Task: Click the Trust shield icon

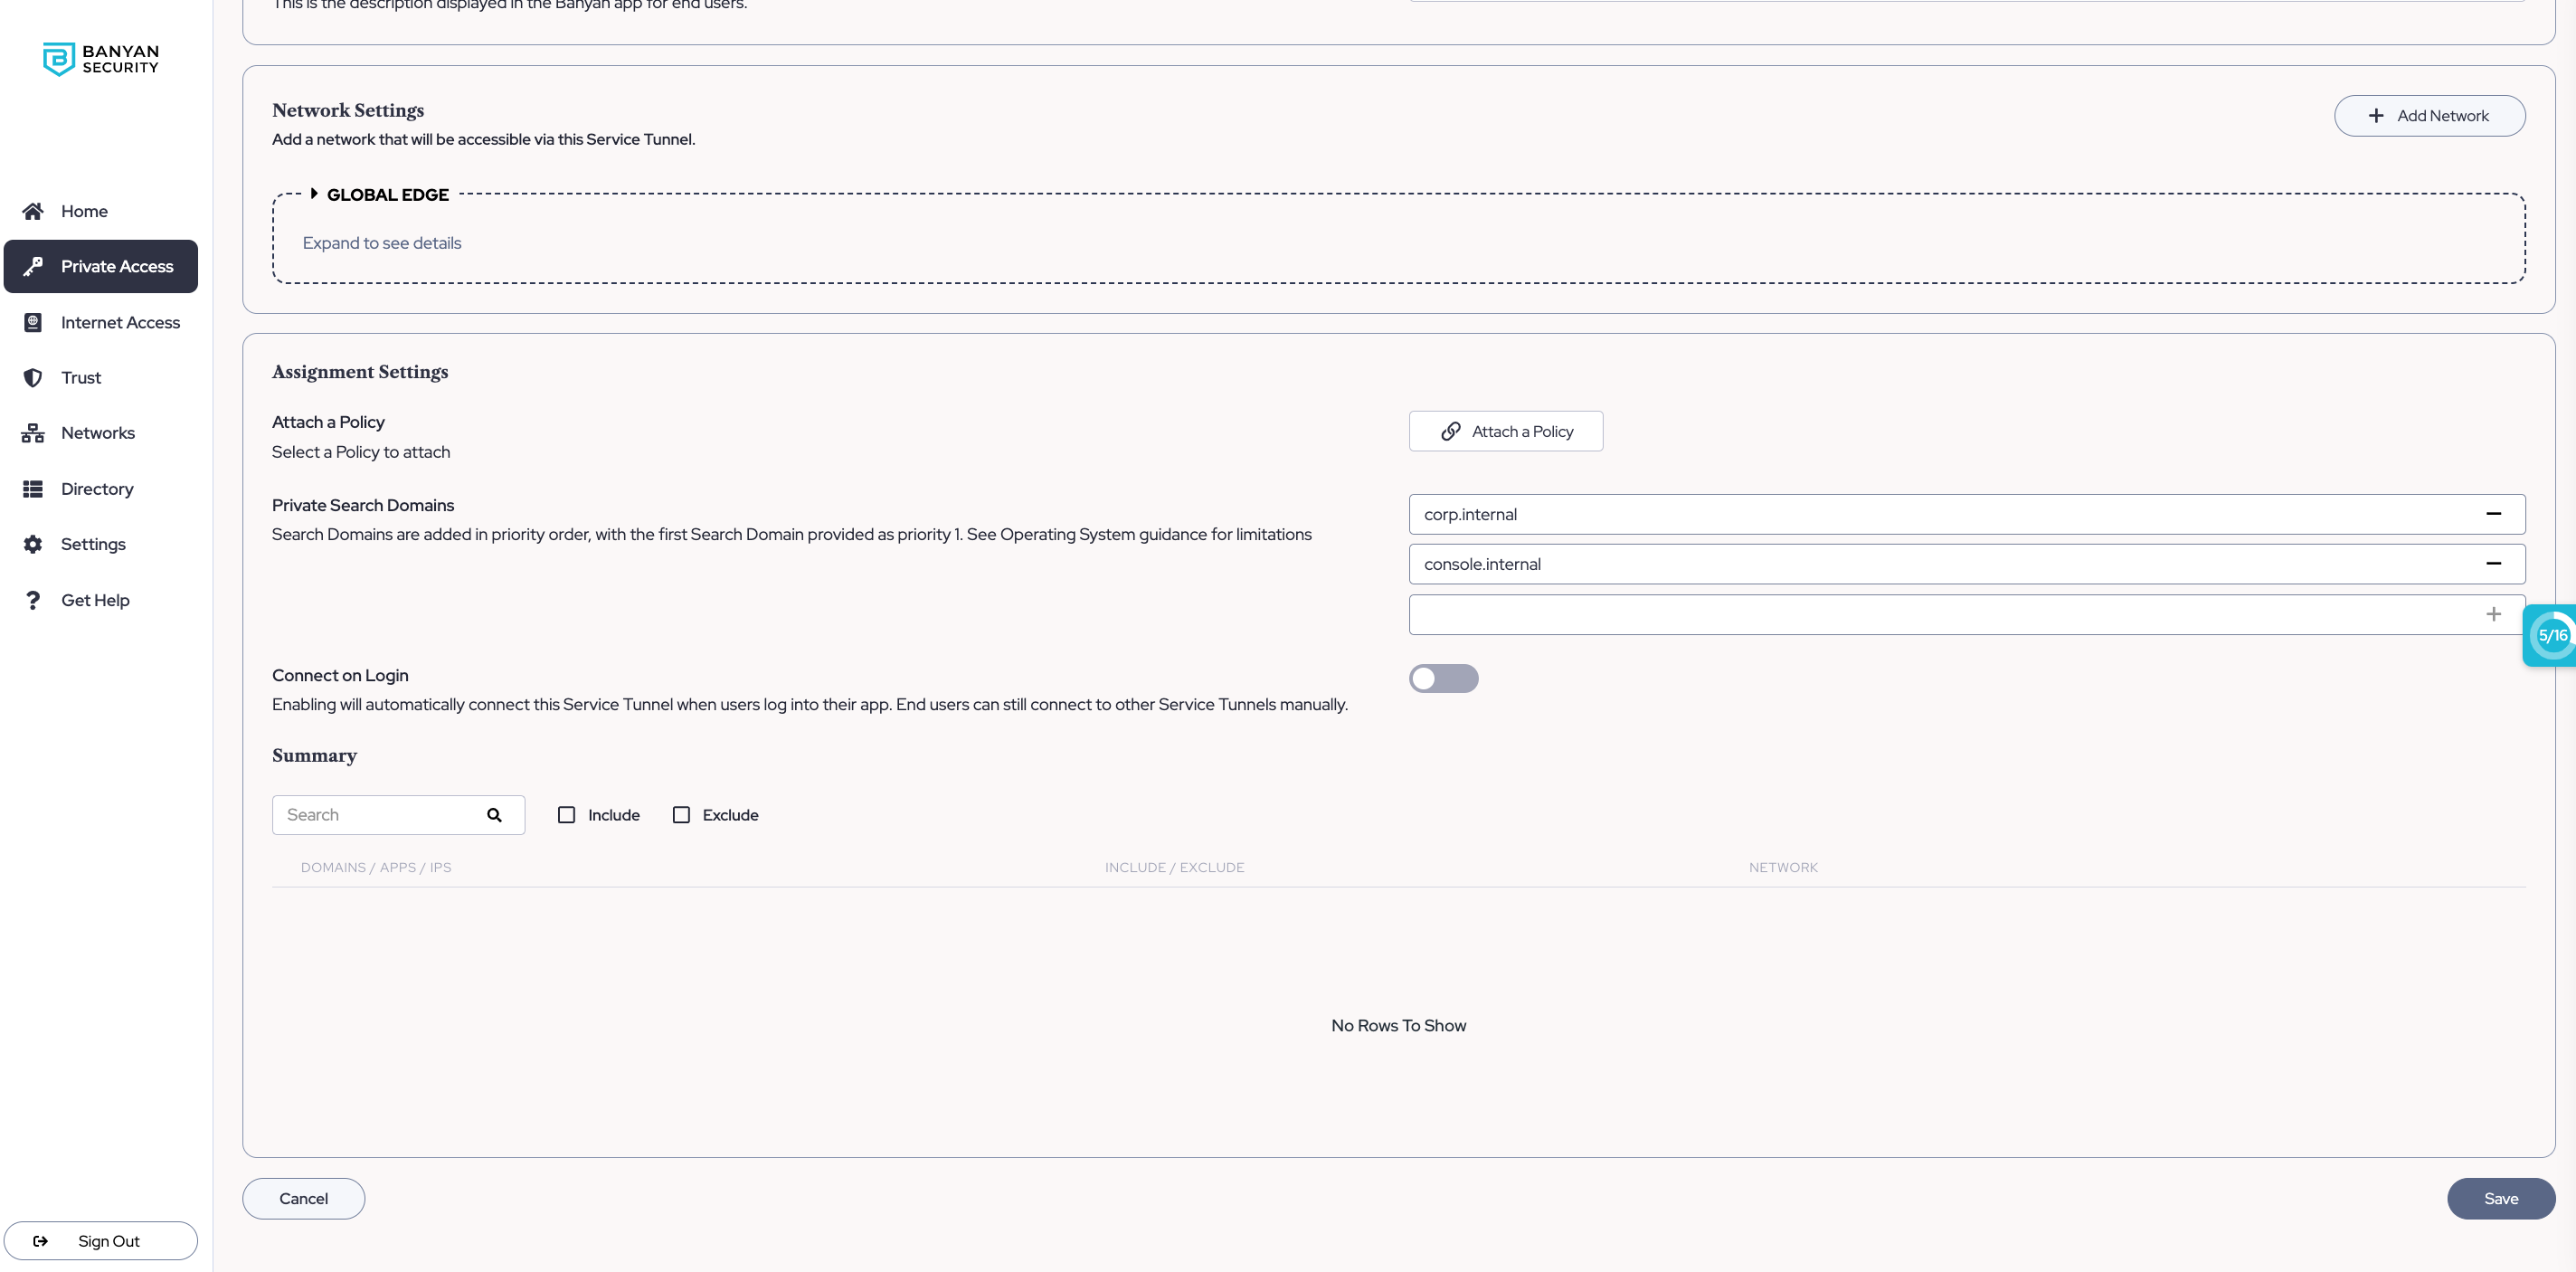Action: [33, 378]
